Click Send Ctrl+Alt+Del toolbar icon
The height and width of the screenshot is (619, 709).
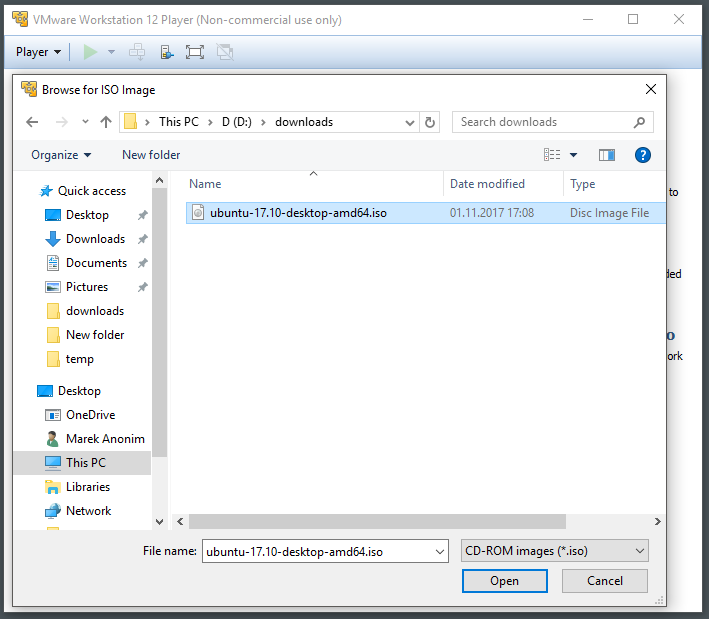[x=137, y=52]
